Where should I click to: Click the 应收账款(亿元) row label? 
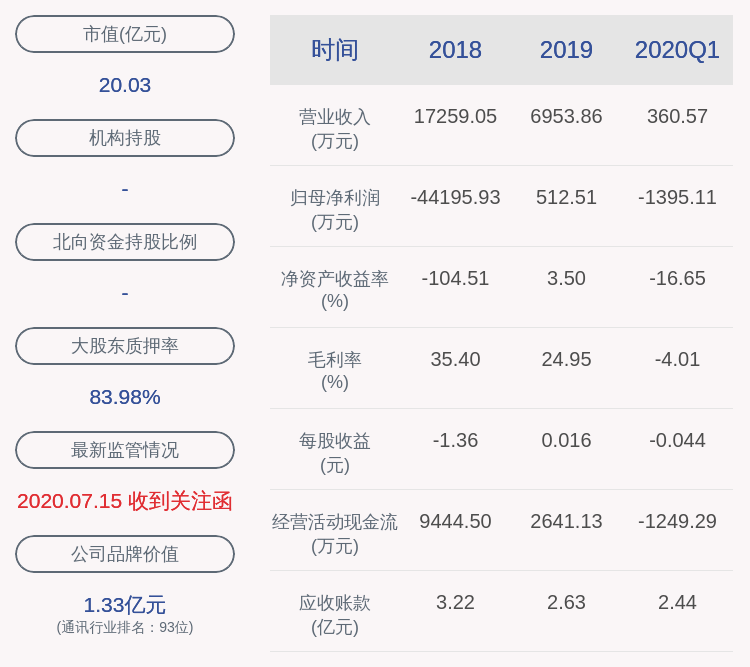(334, 614)
